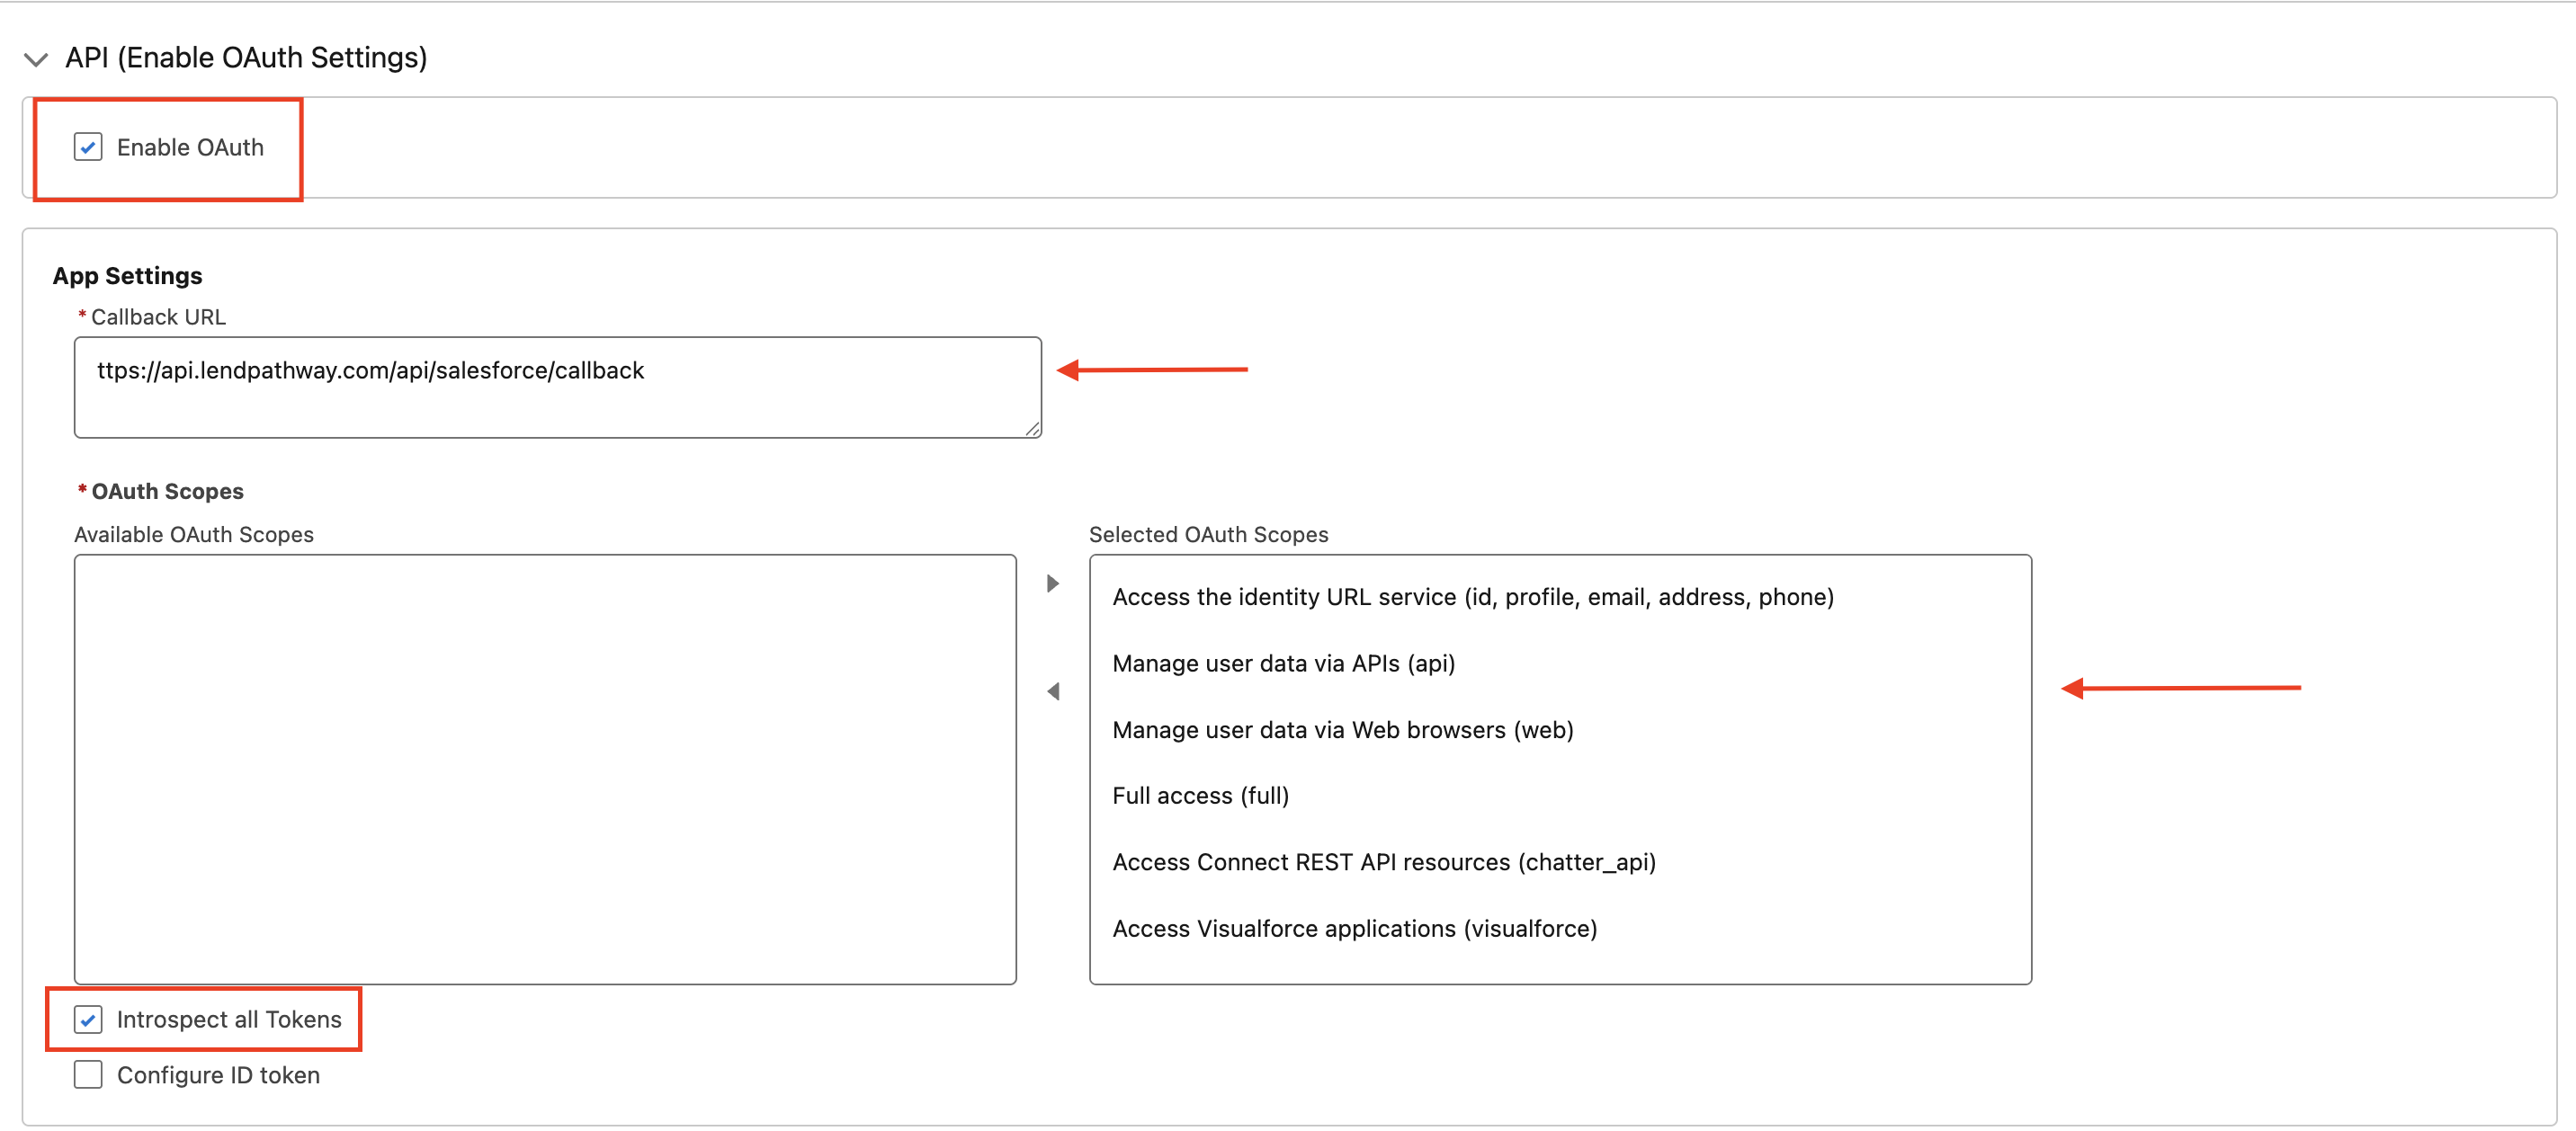Collapse the API (Enable OAuth Settings) section chevron
Image resolution: width=2576 pixels, height=1131 pixels.
(36, 59)
